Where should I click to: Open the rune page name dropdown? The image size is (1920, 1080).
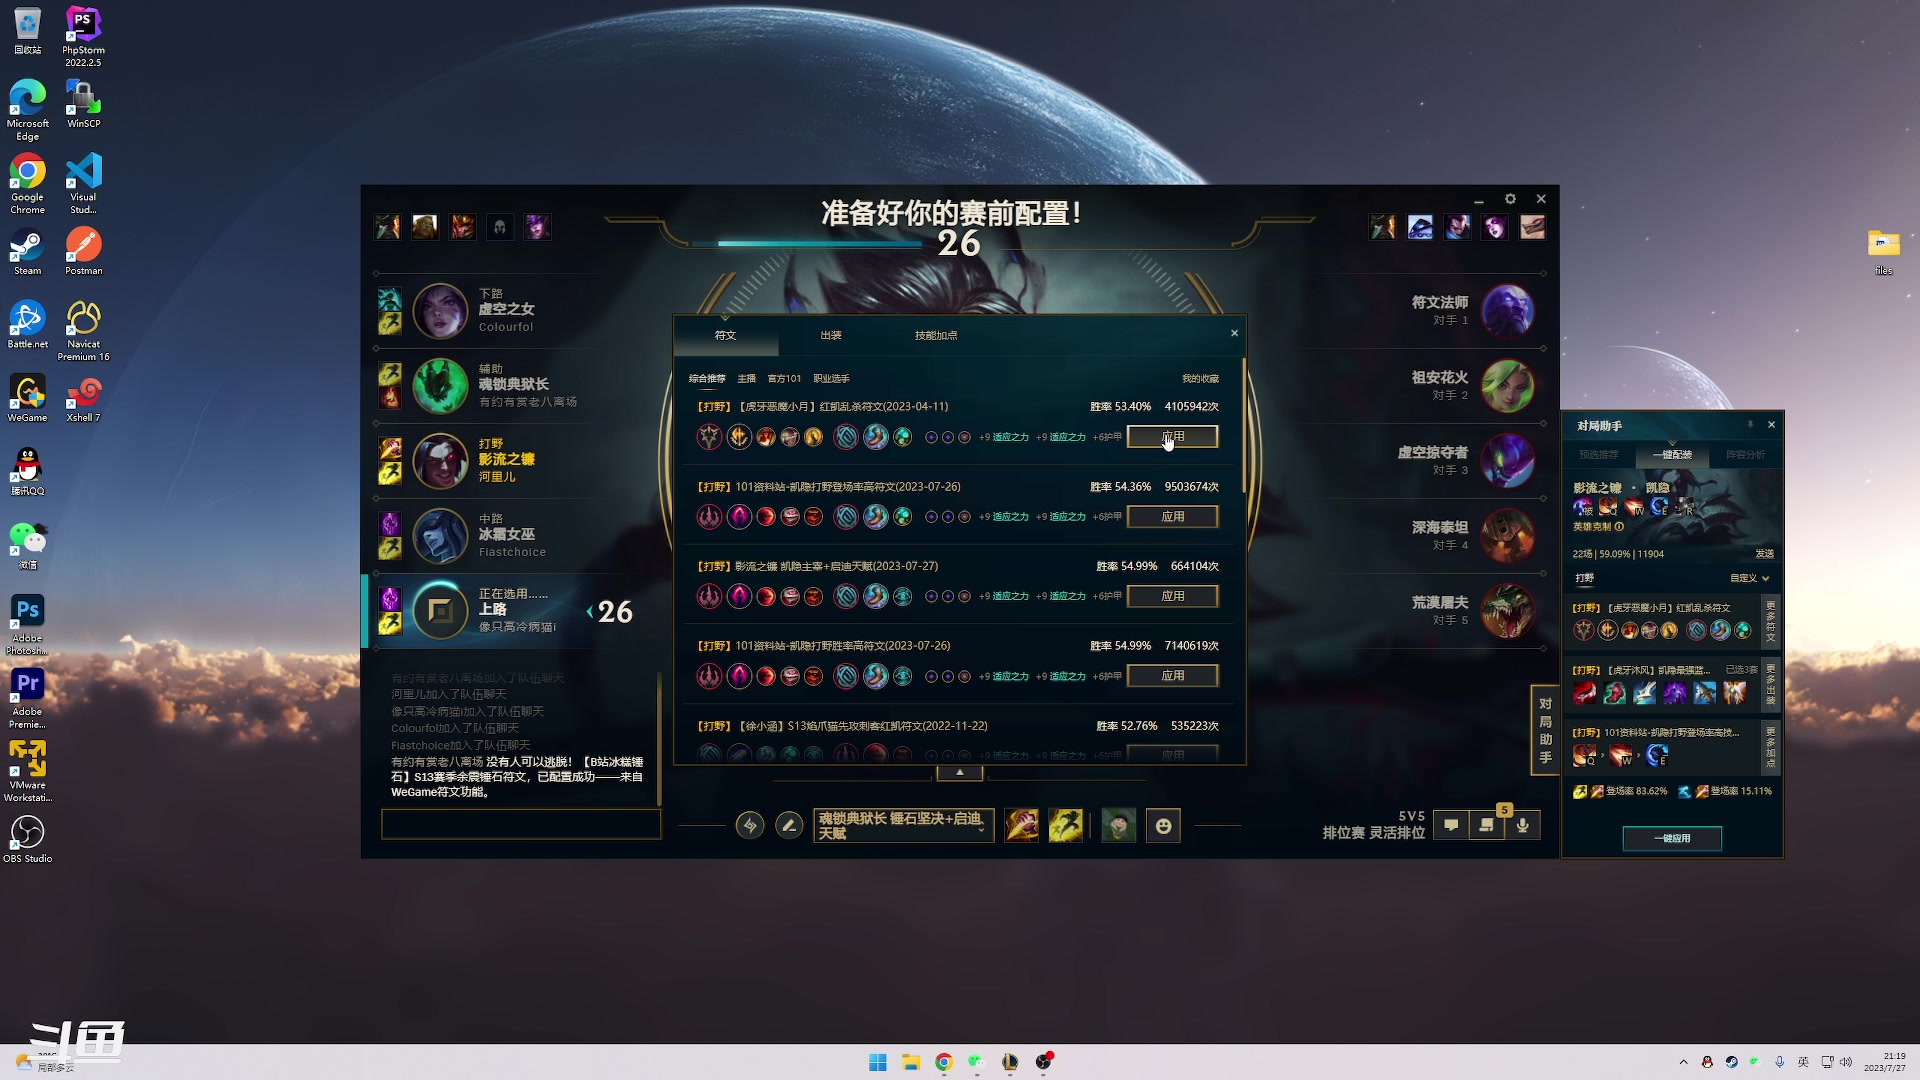903,826
